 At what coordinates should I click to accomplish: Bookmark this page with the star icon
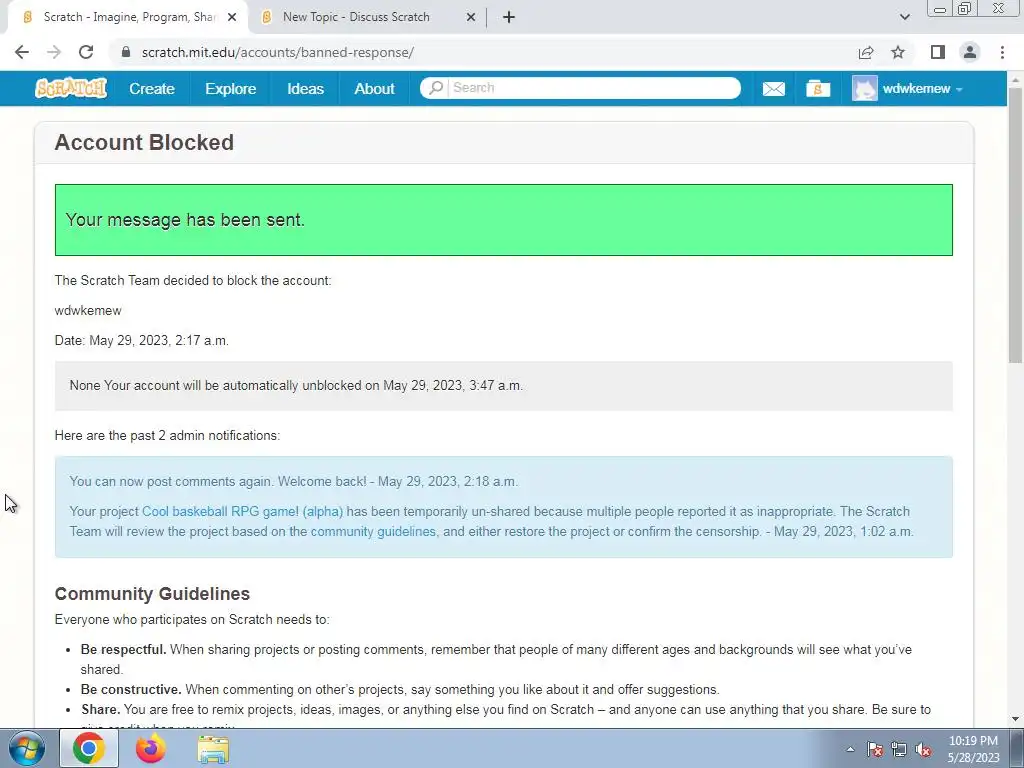(898, 52)
